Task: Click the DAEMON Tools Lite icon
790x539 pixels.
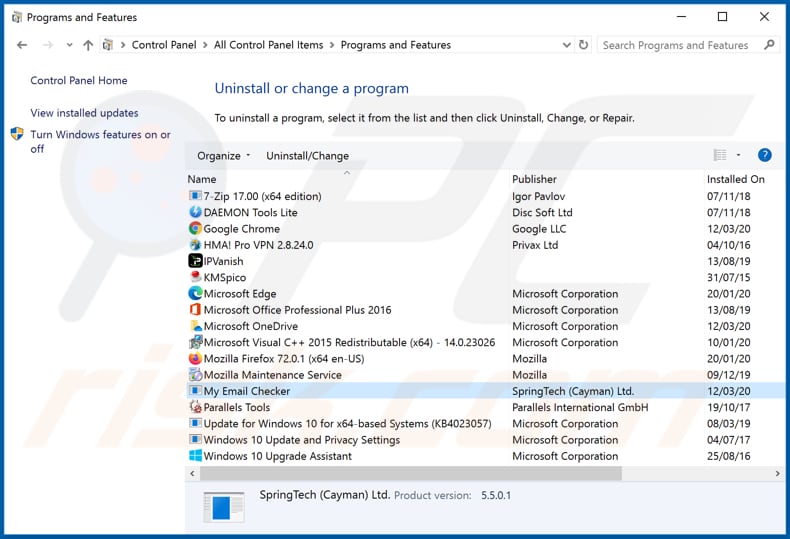Action: pos(195,212)
